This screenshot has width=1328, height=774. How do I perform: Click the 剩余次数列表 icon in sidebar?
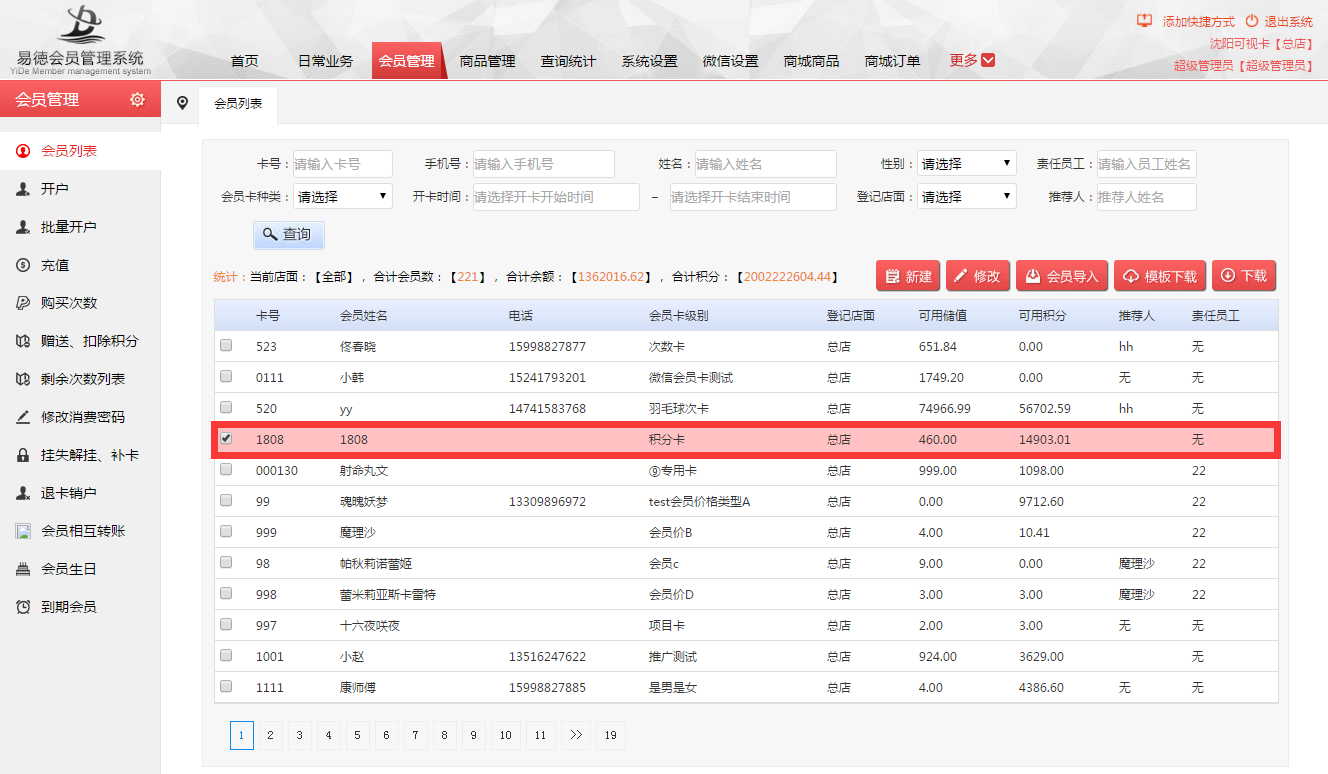pos(23,379)
